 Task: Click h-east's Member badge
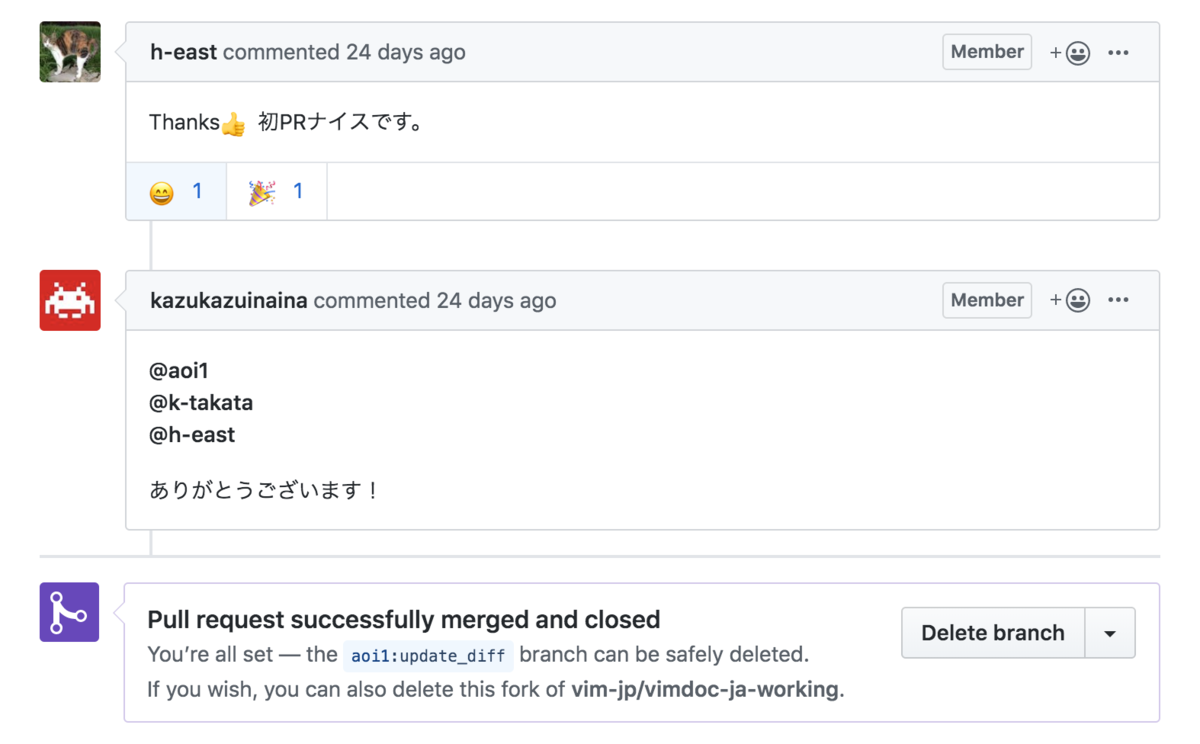pyautogui.click(x=986, y=52)
